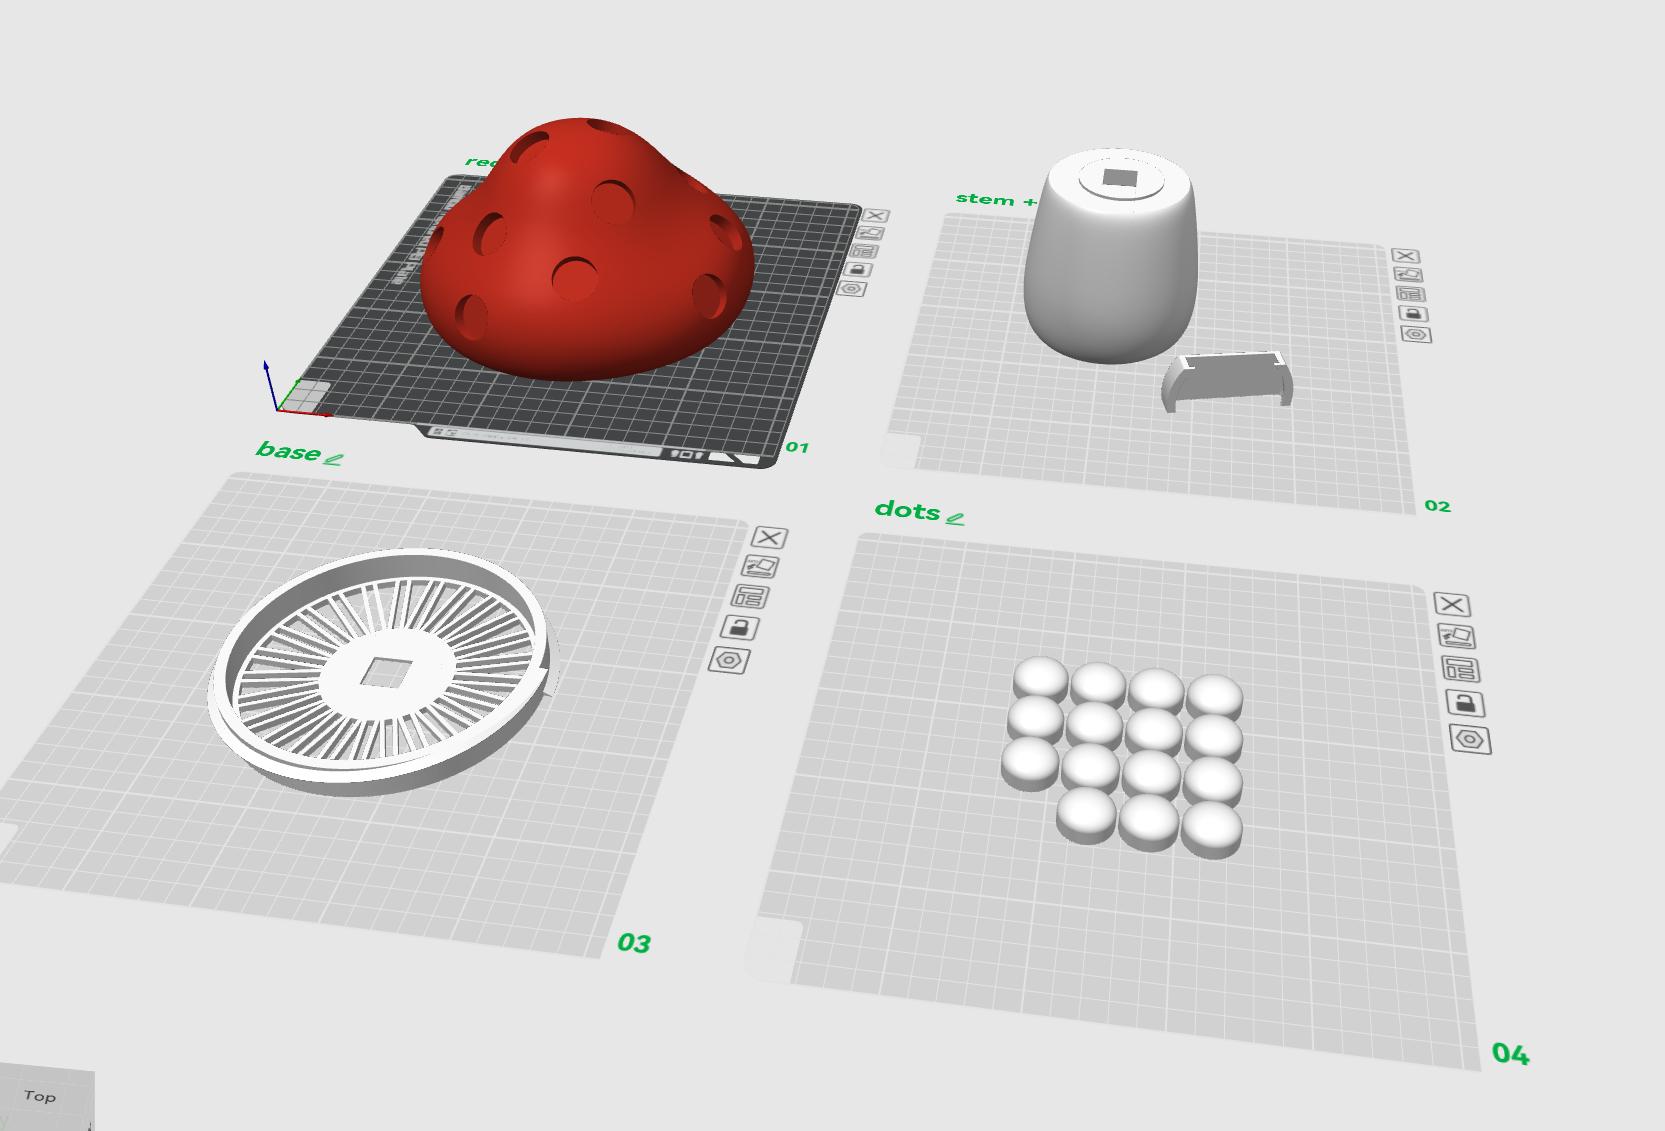Edit the base plate name pencil icon
Image resolution: width=1665 pixels, height=1131 pixels.
pos(334,459)
